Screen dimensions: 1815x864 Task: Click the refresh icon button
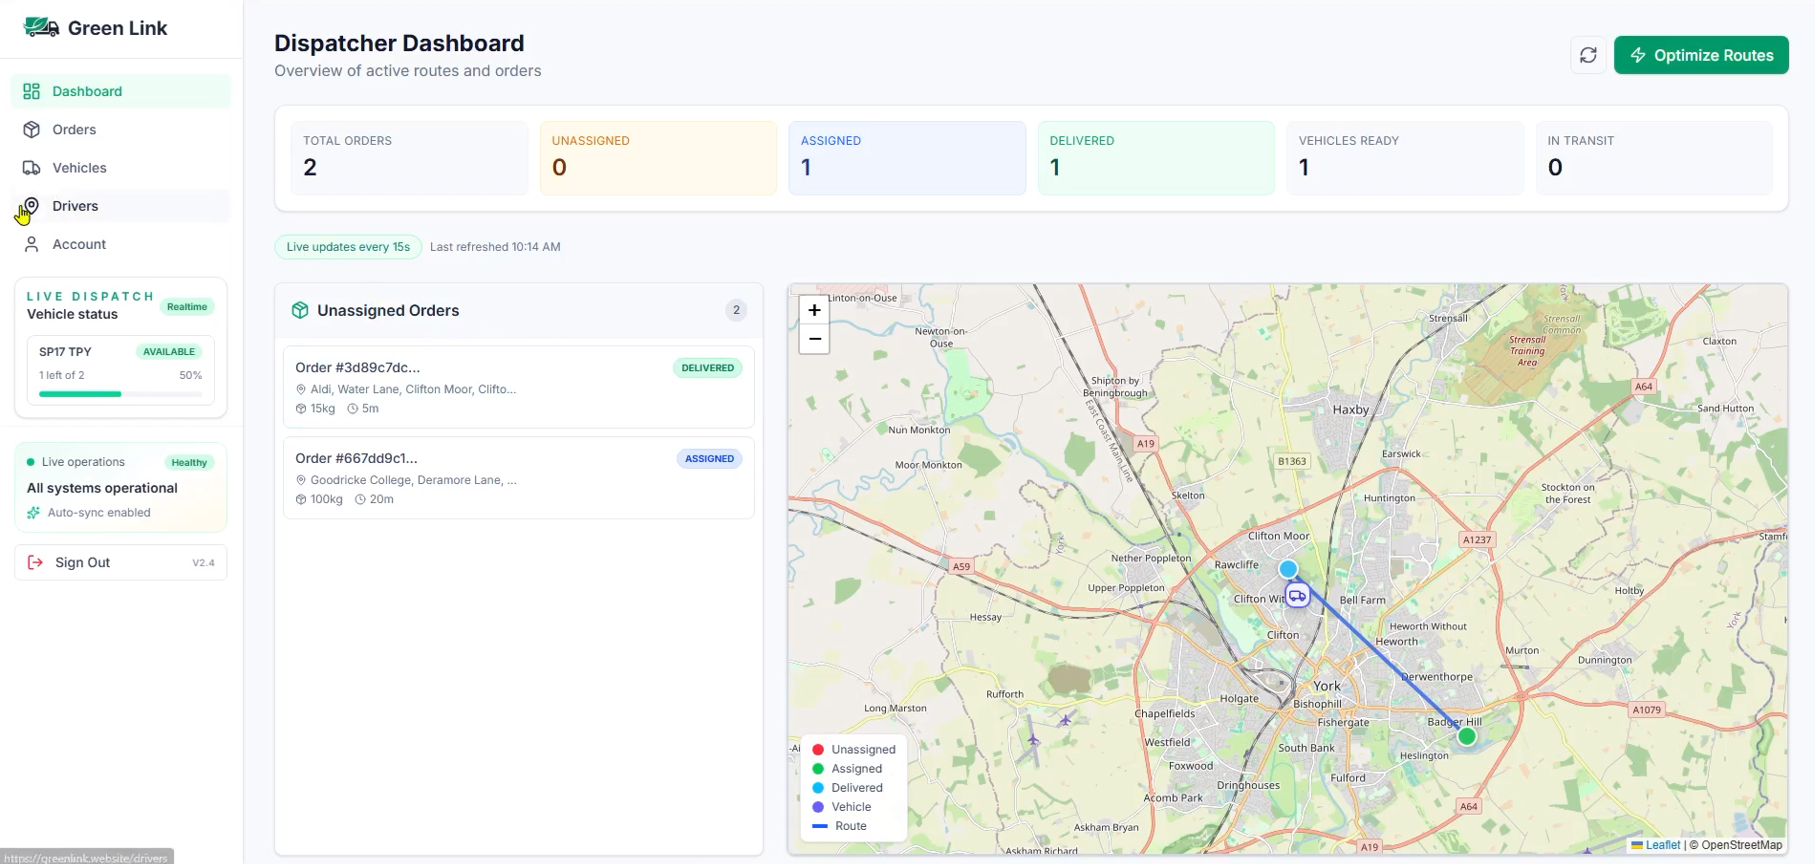tap(1587, 55)
